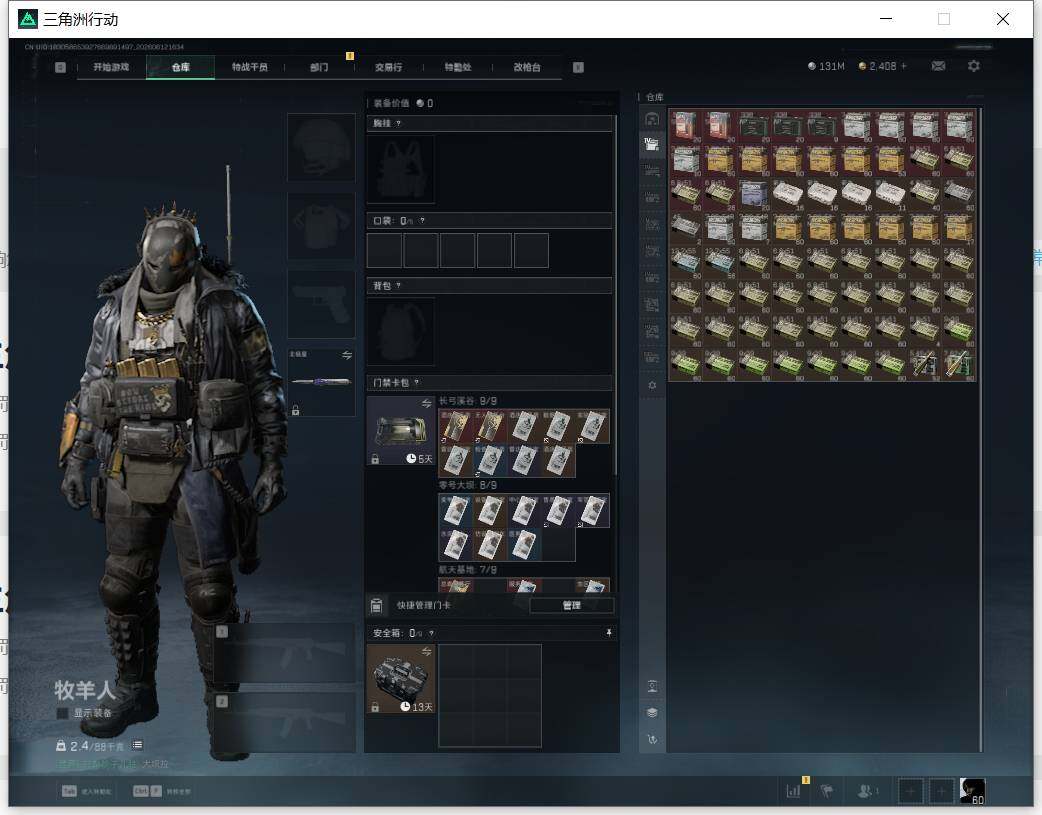Click the 背包 help question mark
Image resolution: width=1042 pixels, height=815 pixels.
(398, 285)
